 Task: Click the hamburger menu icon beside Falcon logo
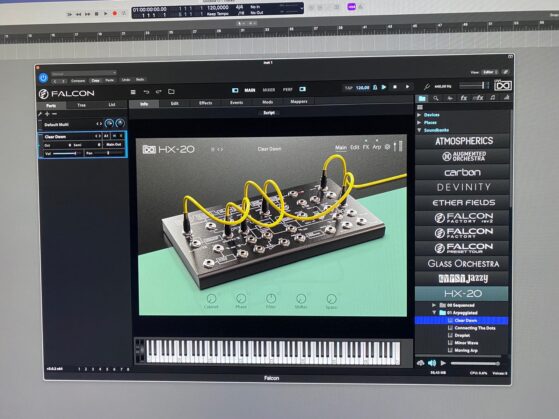click(x=133, y=92)
